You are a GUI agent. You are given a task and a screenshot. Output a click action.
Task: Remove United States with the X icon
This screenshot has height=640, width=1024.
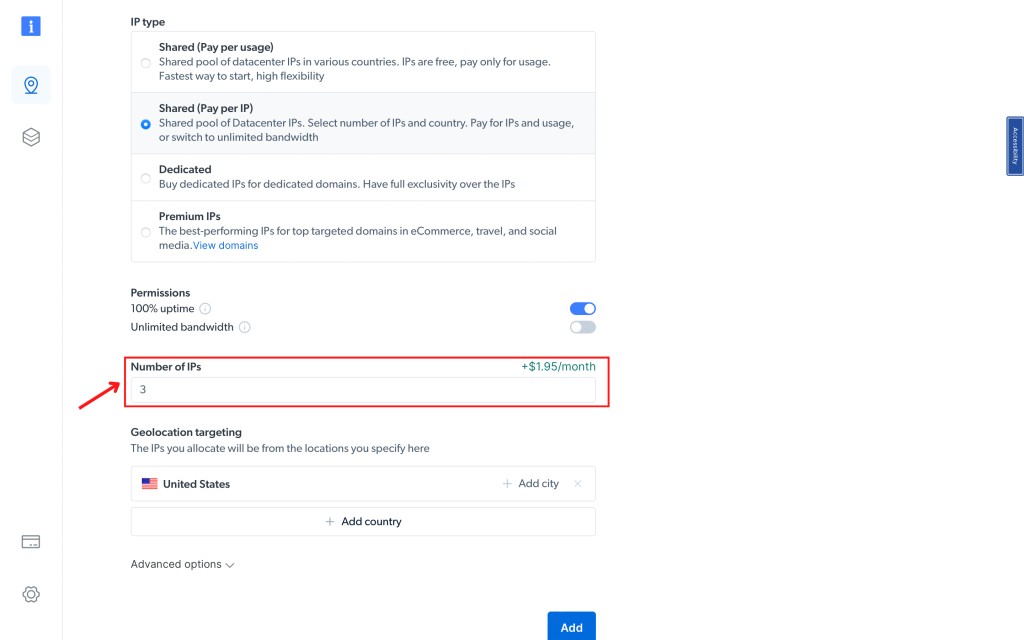pos(577,484)
